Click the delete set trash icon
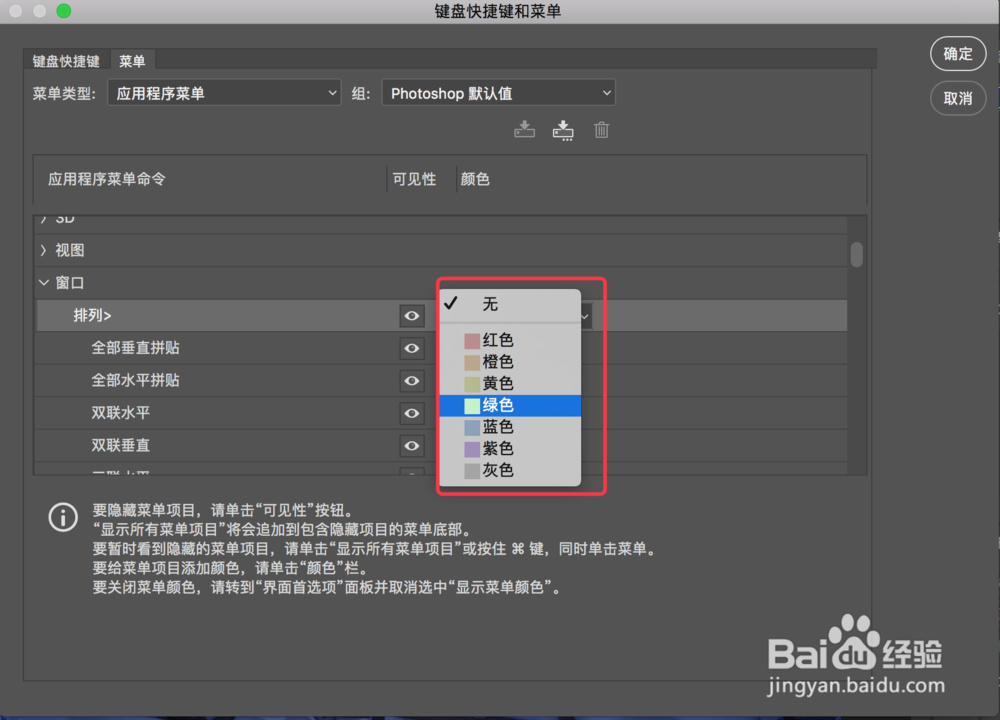Image resolution: width=1000 pixels, height=720 pixels. (601, 129)
